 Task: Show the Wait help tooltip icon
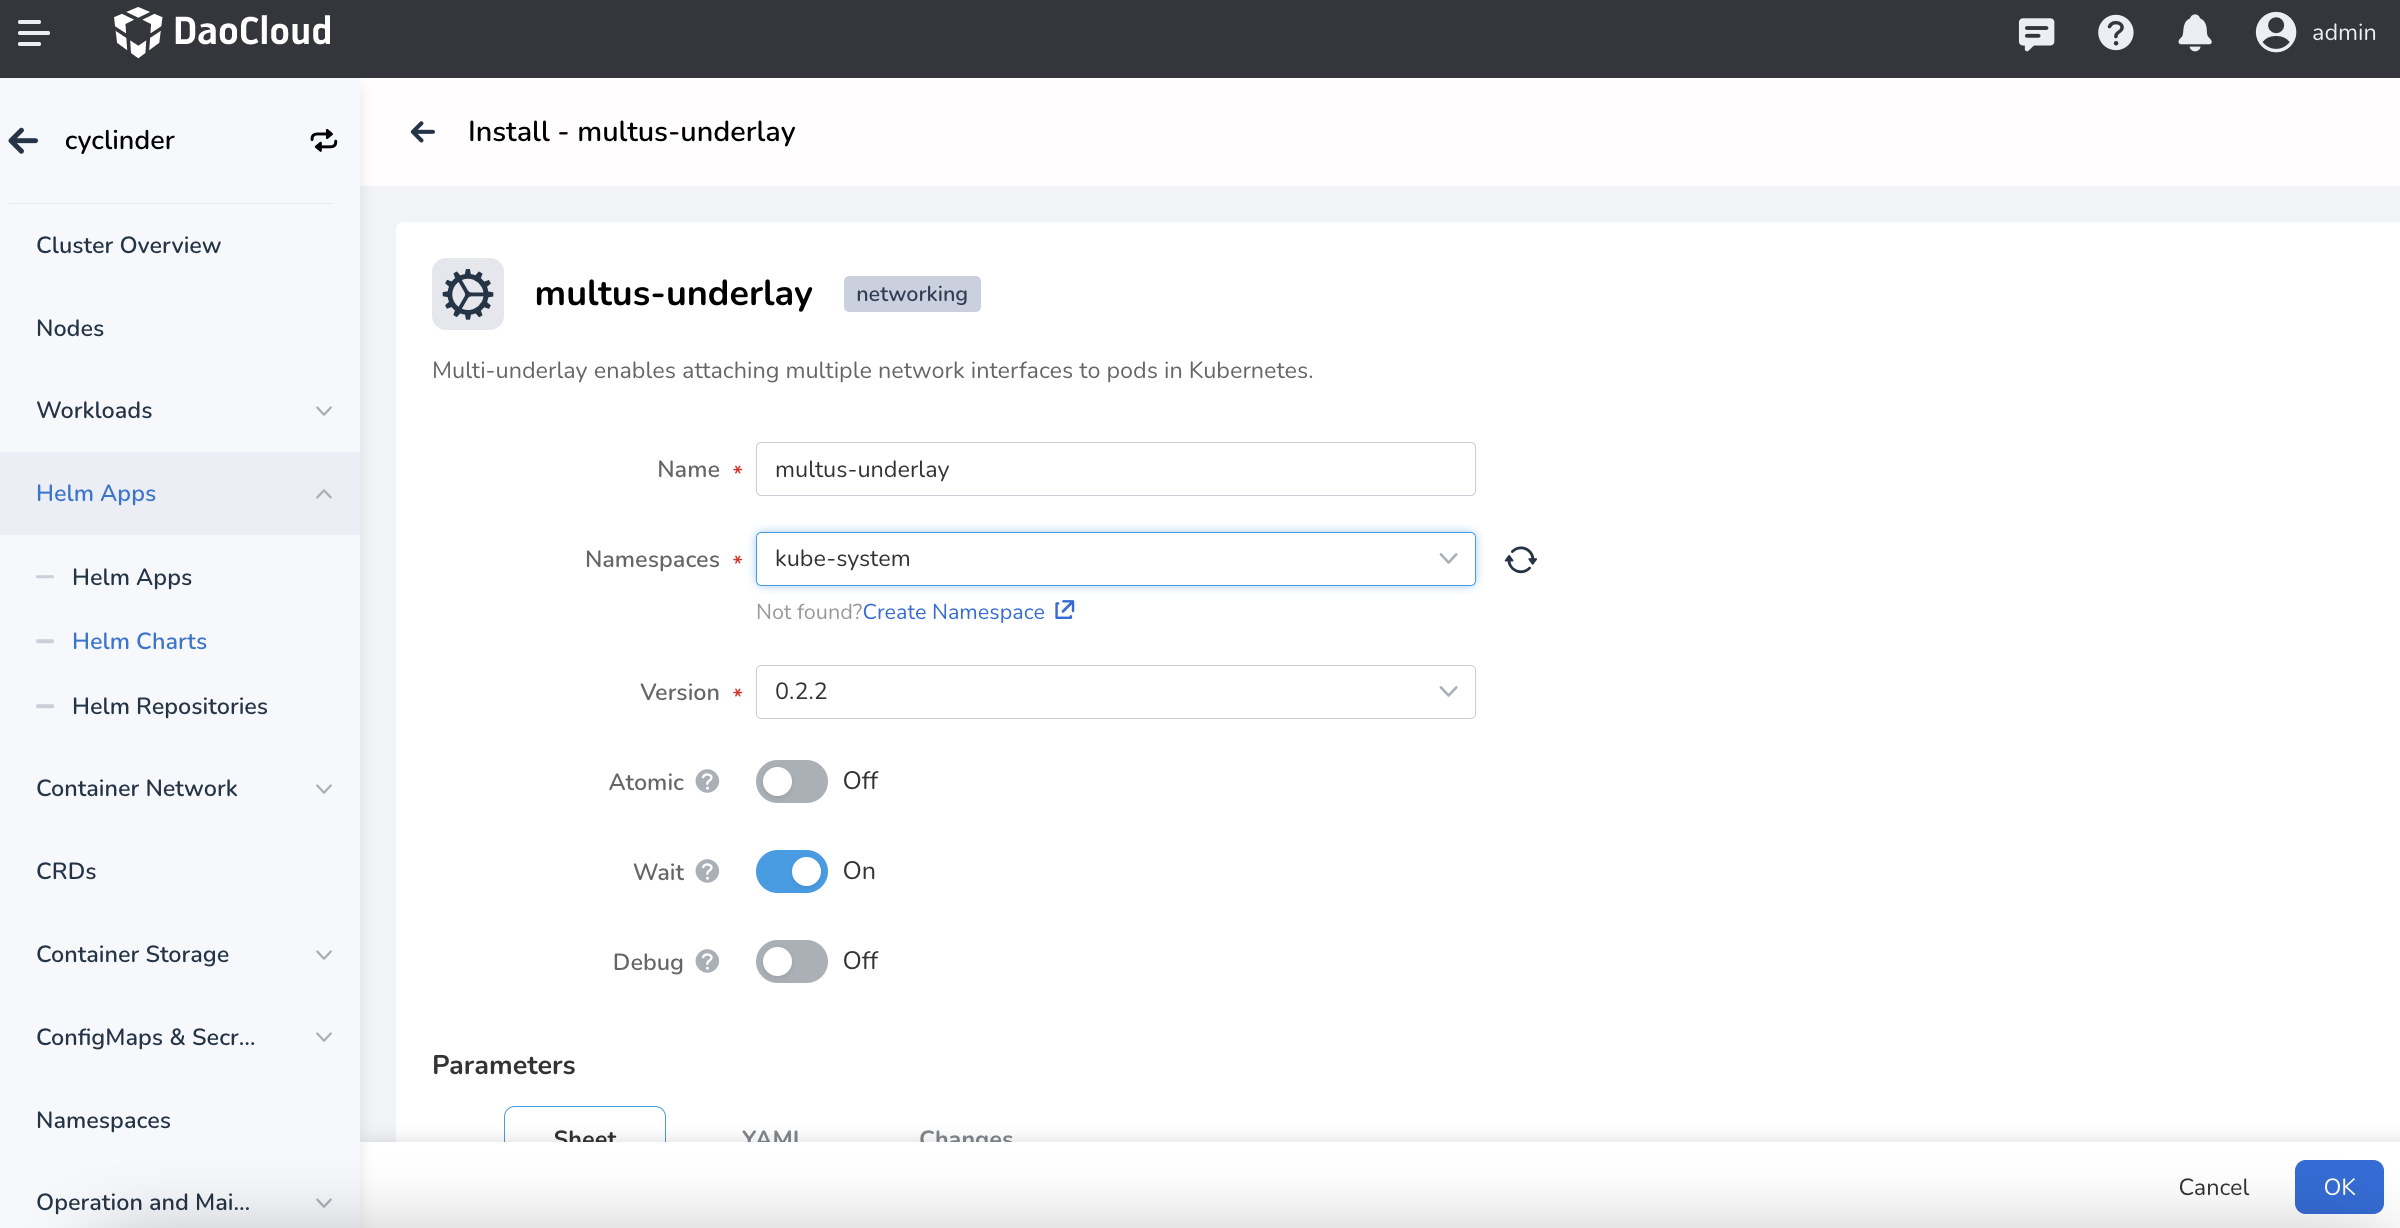pyautogui.click(x=708, y=871)
